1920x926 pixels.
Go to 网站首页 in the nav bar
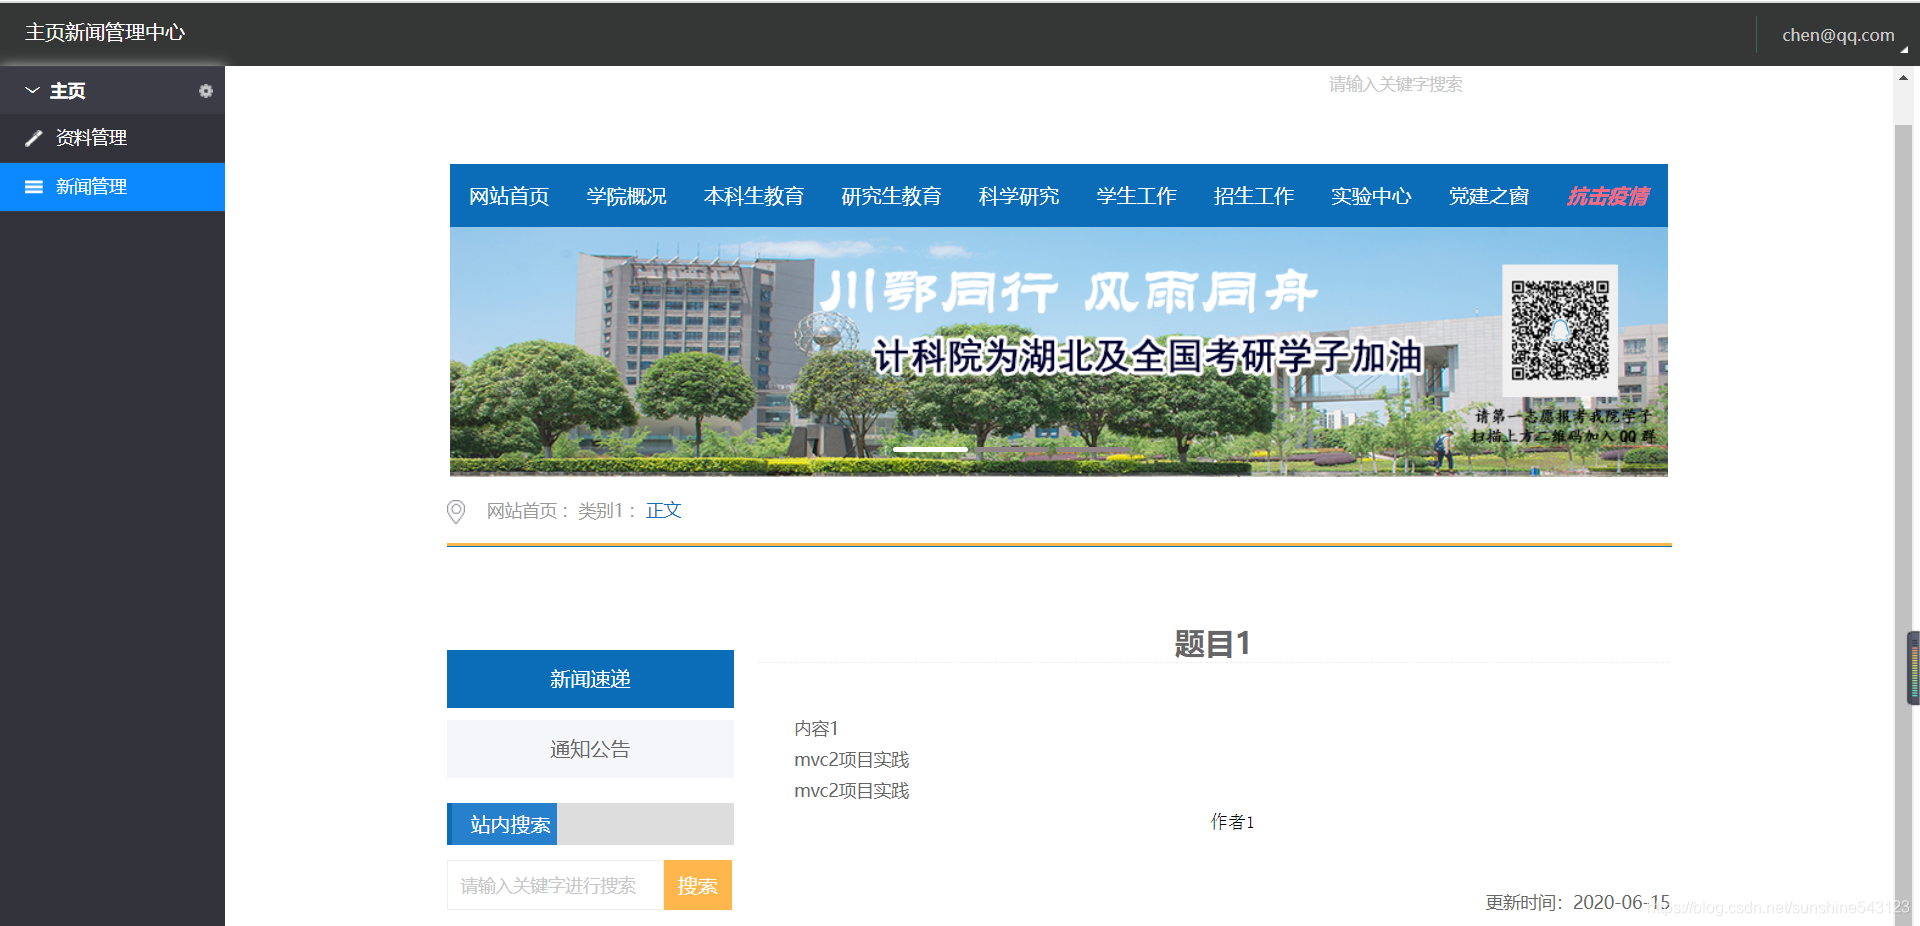[509, 196]
